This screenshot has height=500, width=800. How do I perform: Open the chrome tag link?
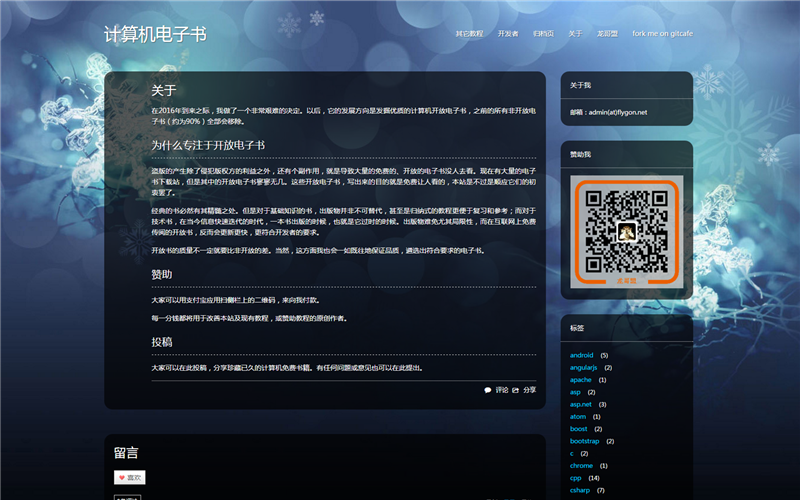pyautogui.click(x=581, y=465)
